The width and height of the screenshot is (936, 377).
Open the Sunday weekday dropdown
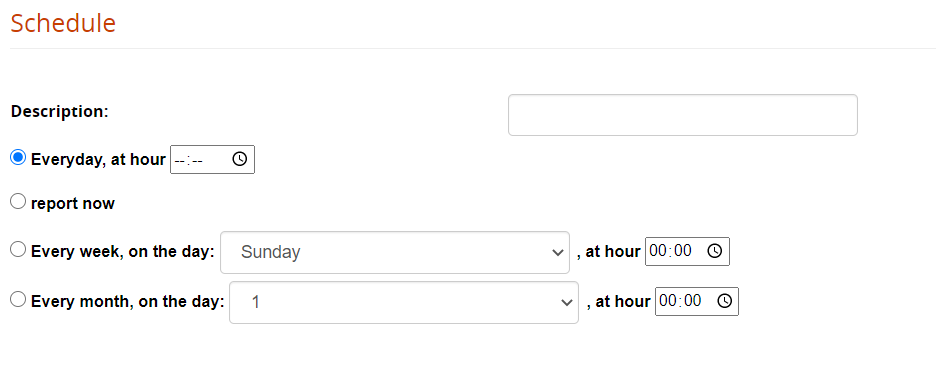(395, 252)
